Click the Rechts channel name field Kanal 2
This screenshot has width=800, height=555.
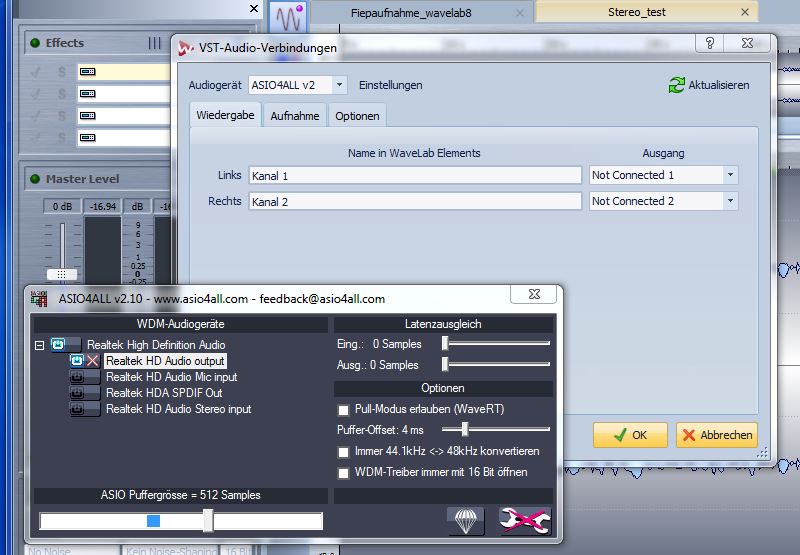414,201
